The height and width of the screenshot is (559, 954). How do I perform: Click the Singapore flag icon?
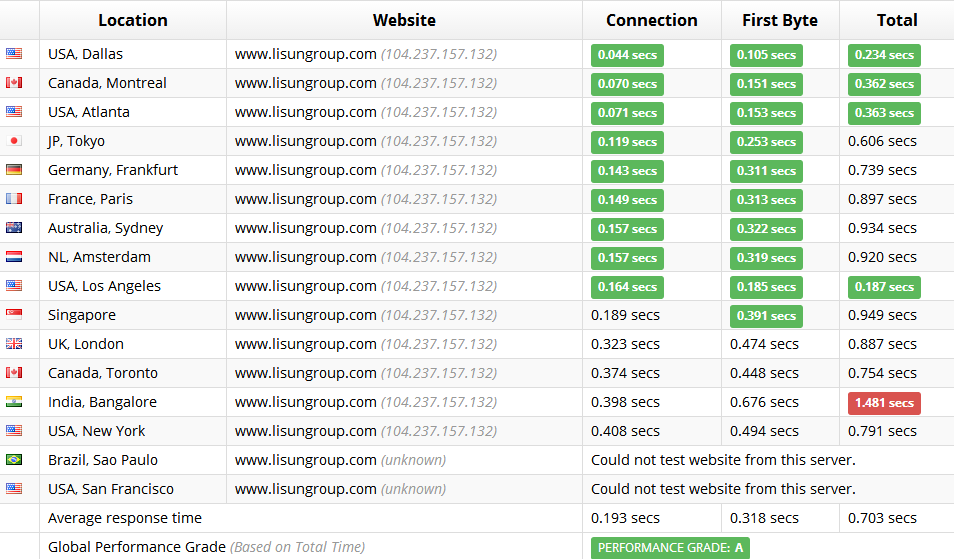click(14, 314)
